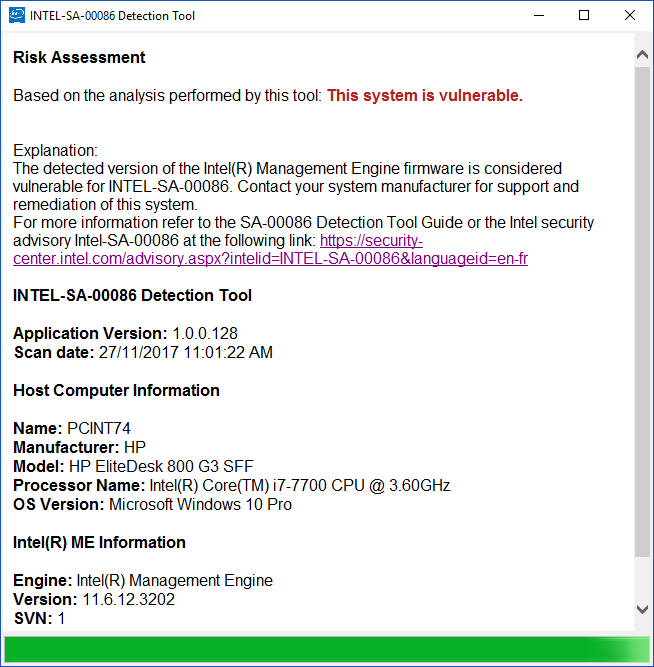Click the scrollbar up arrow
The image size is (654, 667).
pos(643,55)
